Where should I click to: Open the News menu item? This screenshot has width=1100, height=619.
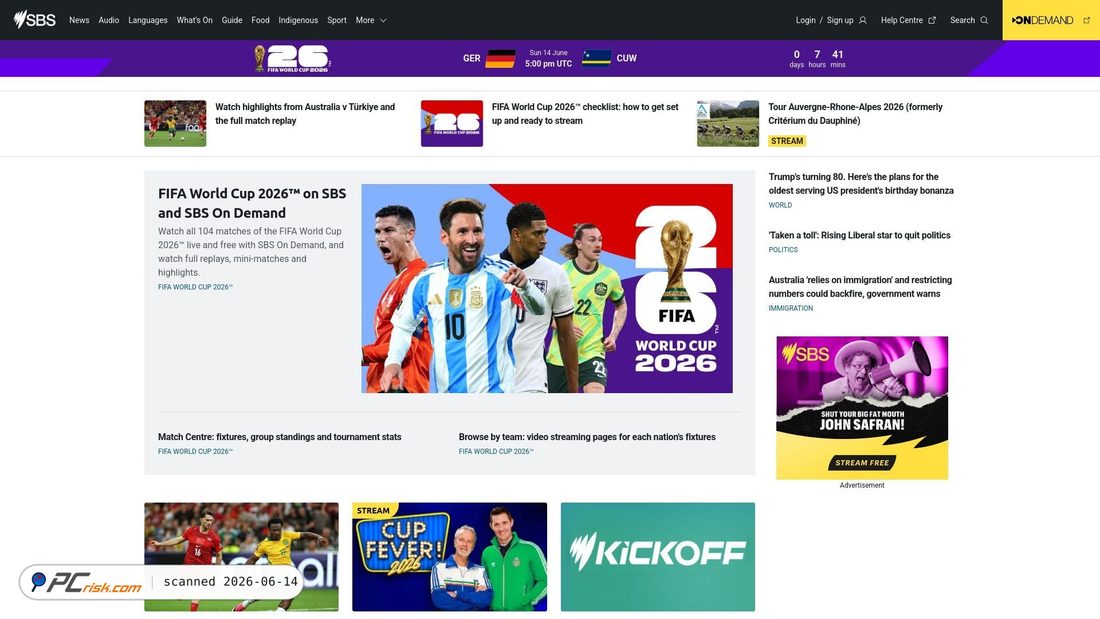coord(79,20)
